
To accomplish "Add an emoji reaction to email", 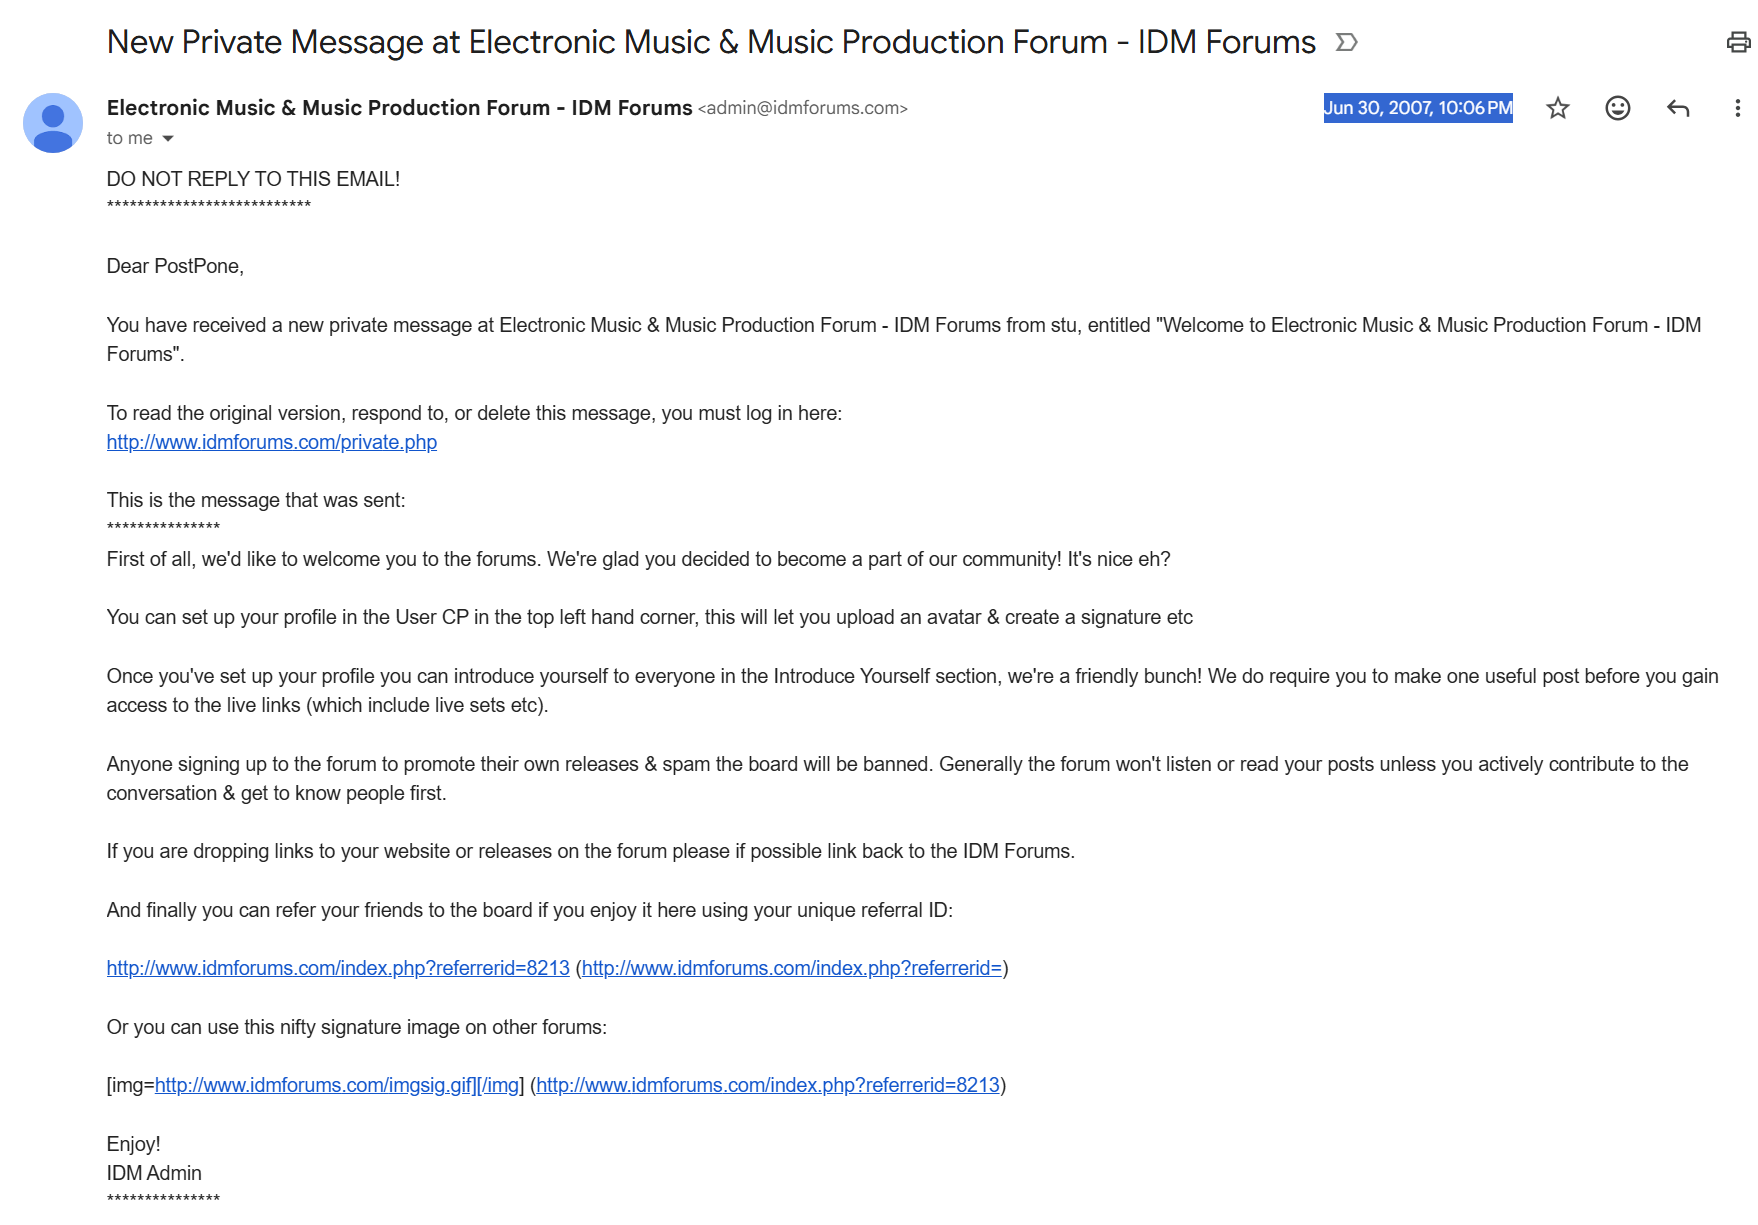I will click(1617, 108).
